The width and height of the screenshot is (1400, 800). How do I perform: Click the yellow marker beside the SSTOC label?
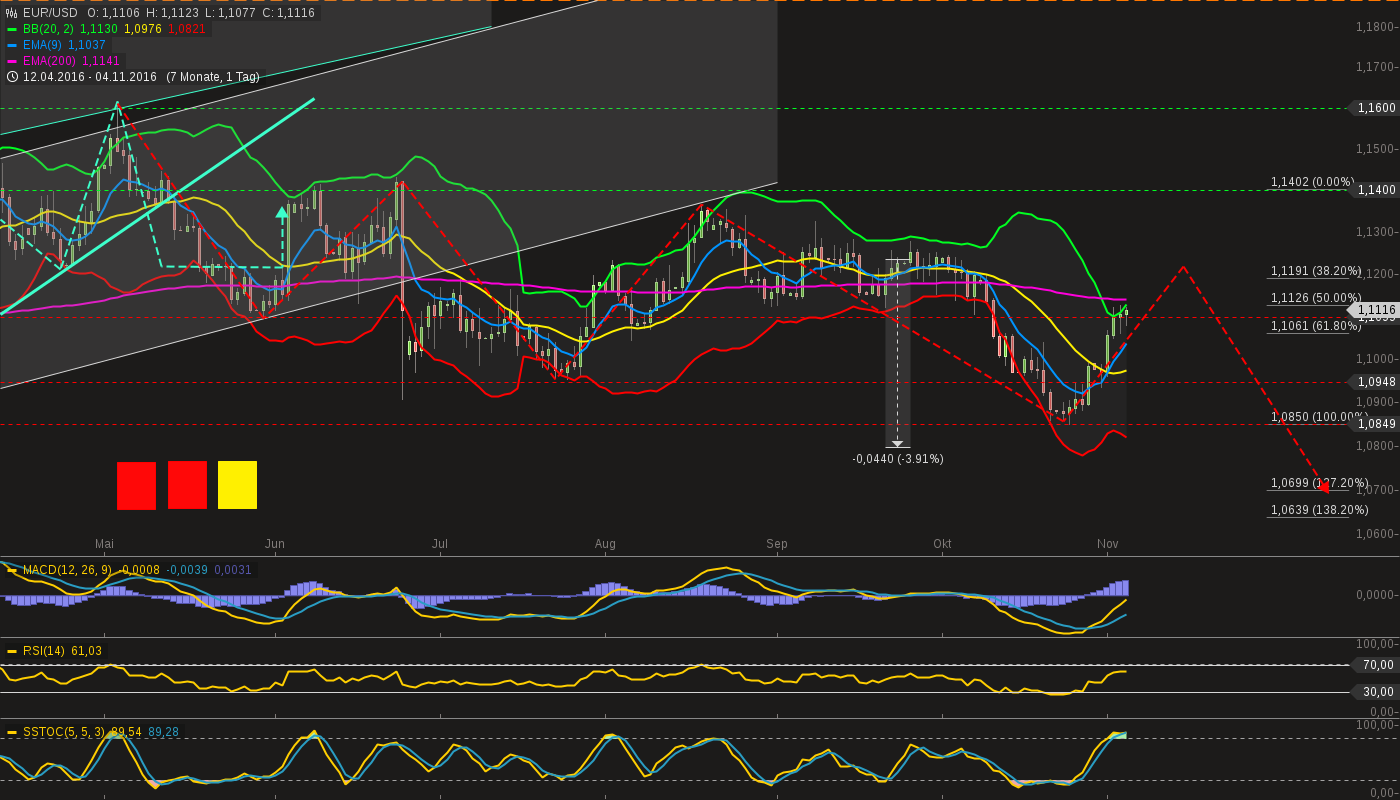tap(12, 732)
